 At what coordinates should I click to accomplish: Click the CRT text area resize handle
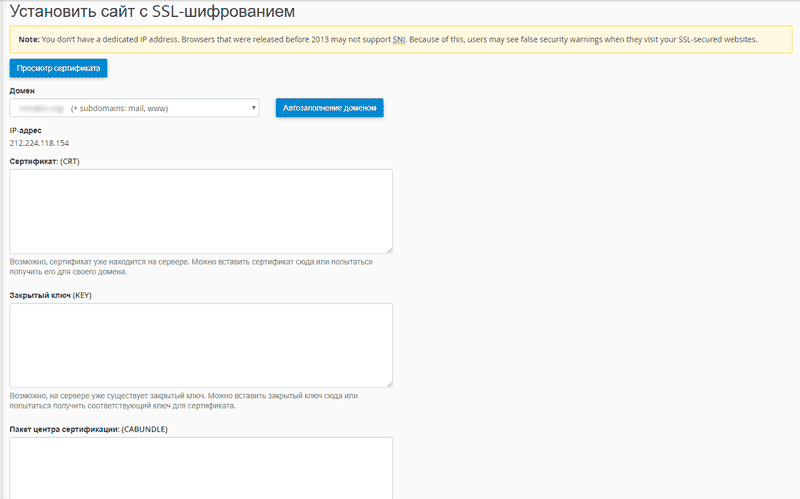388,250
